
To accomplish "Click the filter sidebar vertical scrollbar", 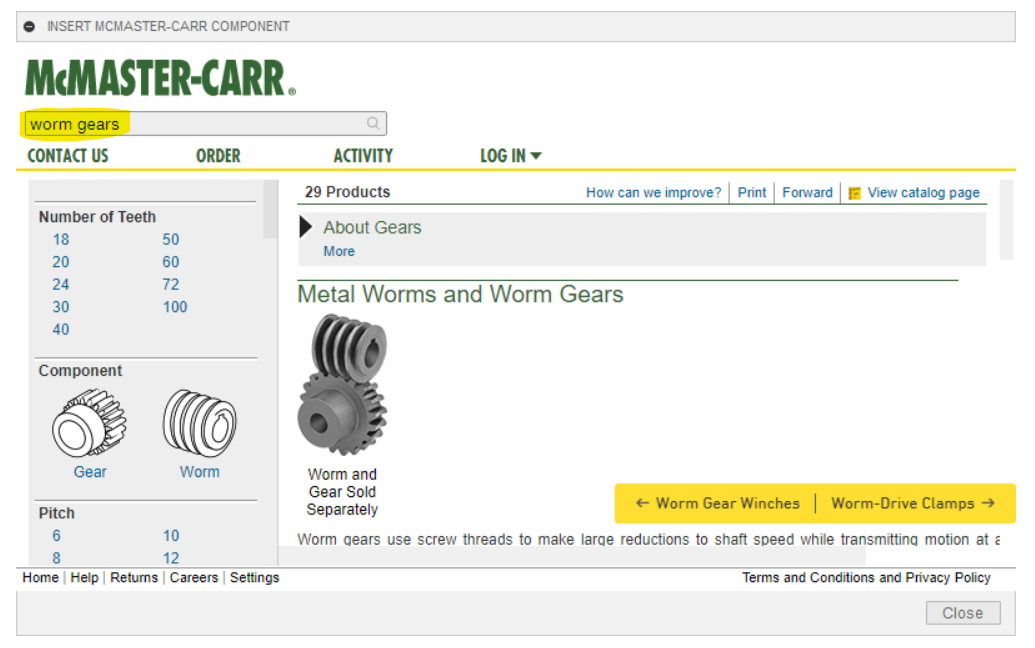I will pyautogui.click(x=270, y=209).
